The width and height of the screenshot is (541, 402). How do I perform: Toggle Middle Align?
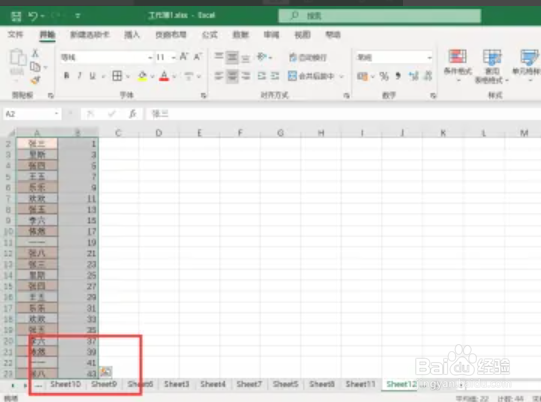pos(232,57)
